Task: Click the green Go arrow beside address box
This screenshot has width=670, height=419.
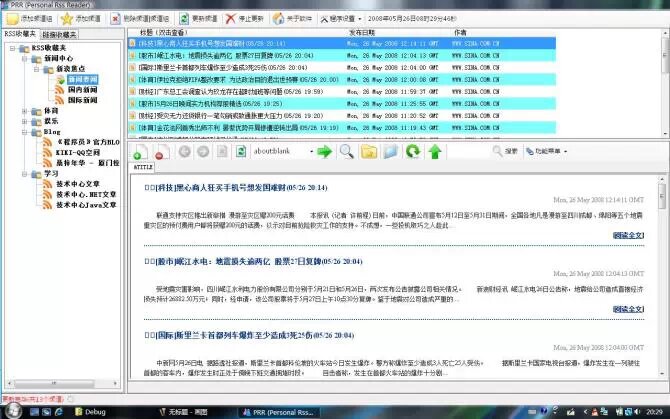Action: [x=324, y=151]
